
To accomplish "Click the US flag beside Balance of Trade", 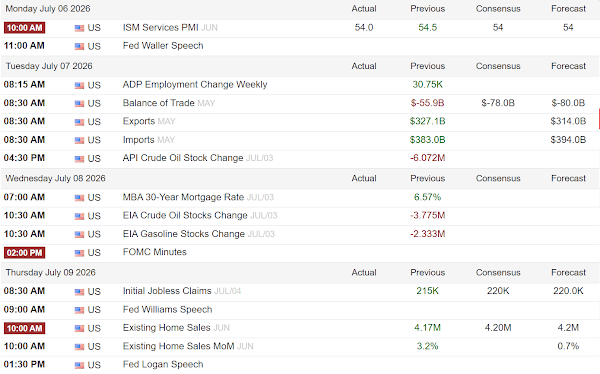I will 79,103.
